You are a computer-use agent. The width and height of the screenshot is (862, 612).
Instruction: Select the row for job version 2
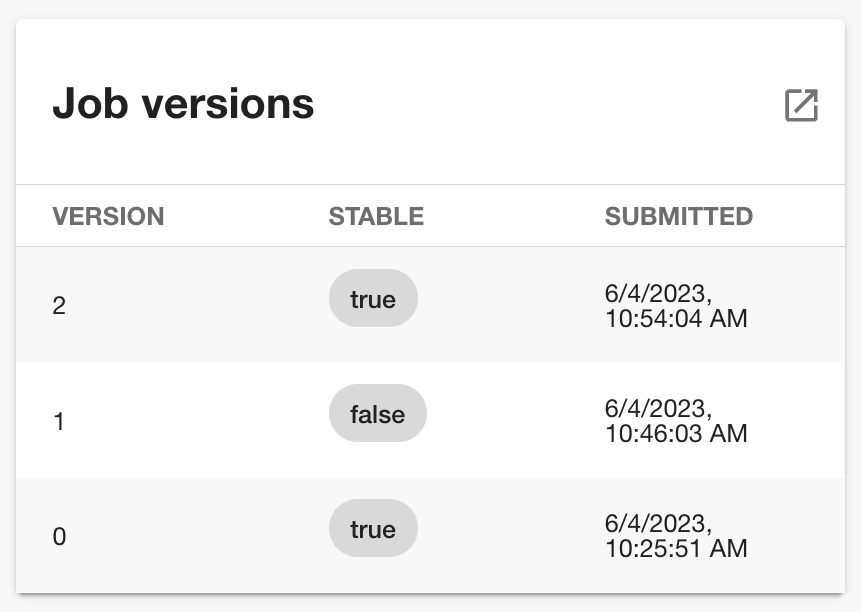click(x=430, y=305)
